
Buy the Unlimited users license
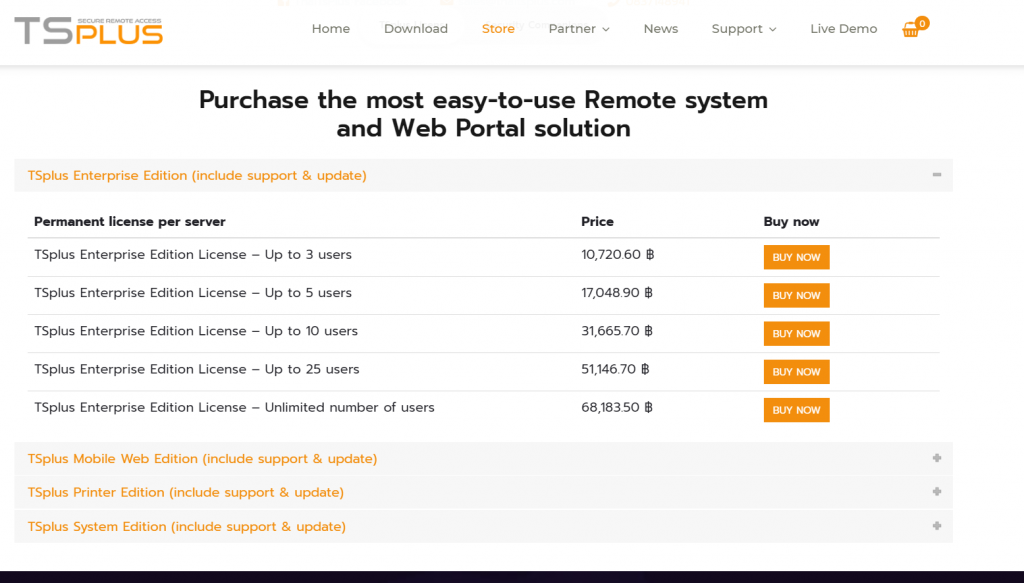[x=796, y=409]
